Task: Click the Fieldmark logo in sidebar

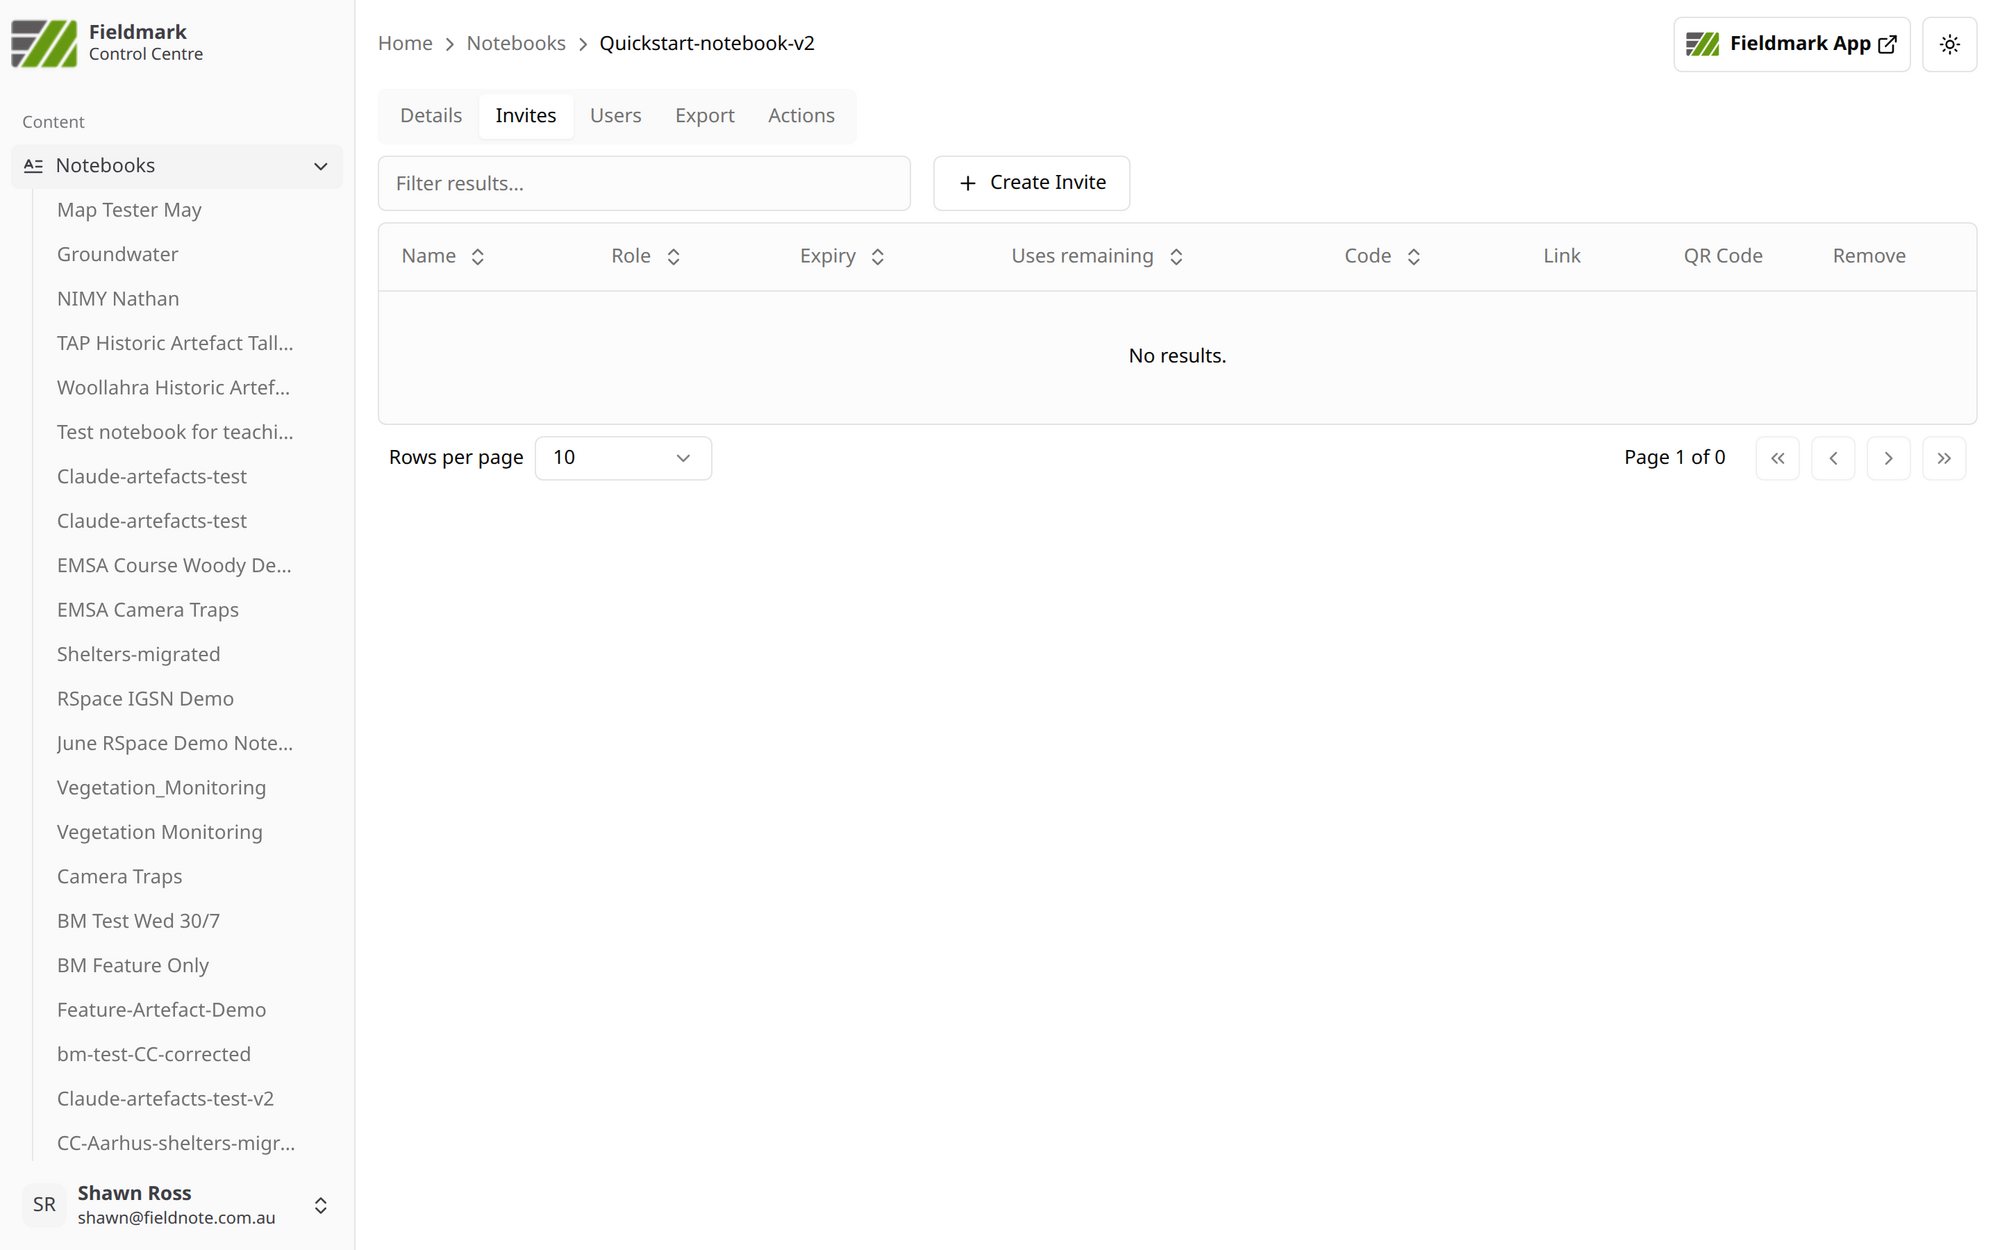Action: click(44, 43)
